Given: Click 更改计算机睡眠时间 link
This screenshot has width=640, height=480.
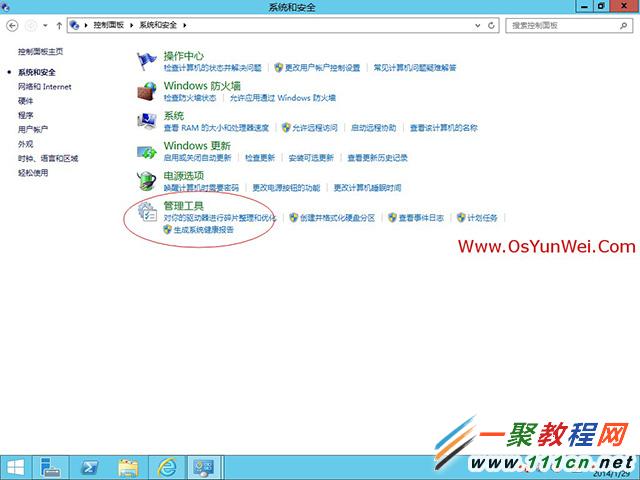Looking at the screenshot, I should click(x=367, y=188).
